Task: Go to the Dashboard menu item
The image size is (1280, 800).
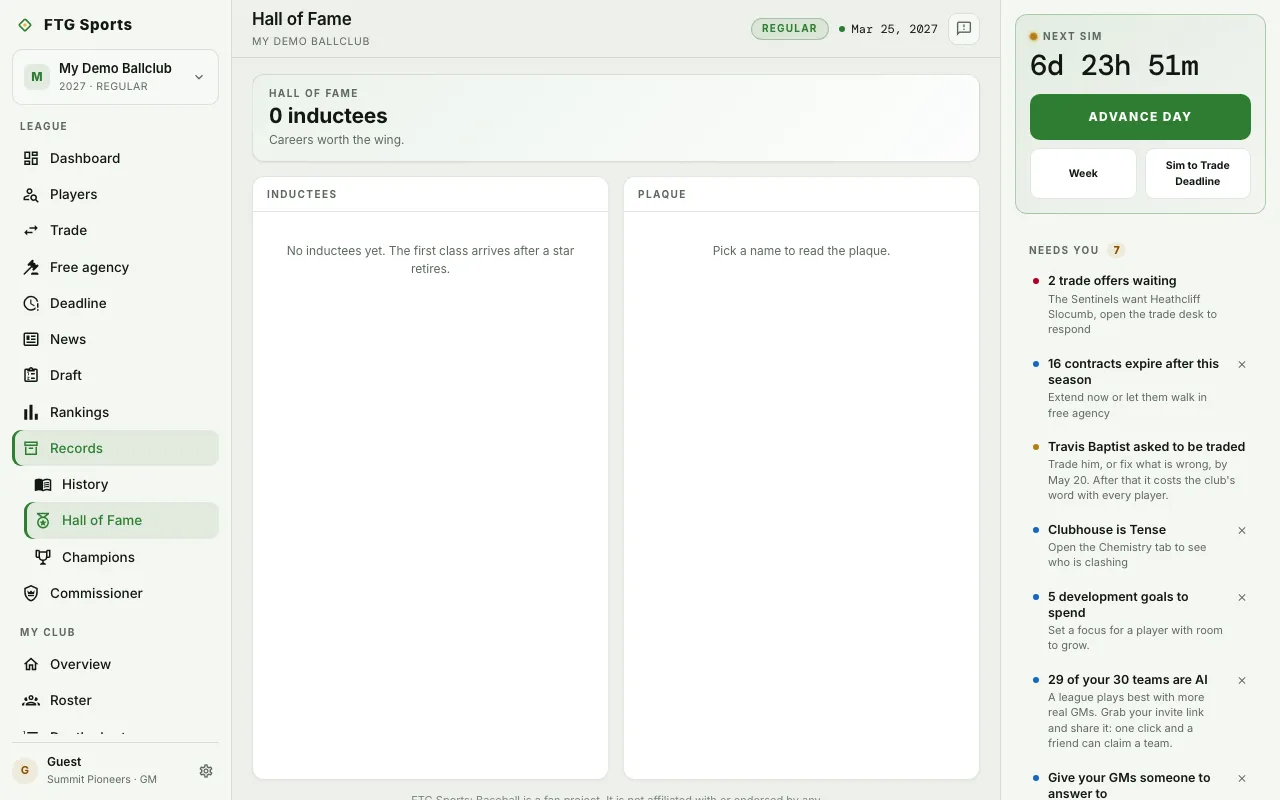Action: [115, 158]
